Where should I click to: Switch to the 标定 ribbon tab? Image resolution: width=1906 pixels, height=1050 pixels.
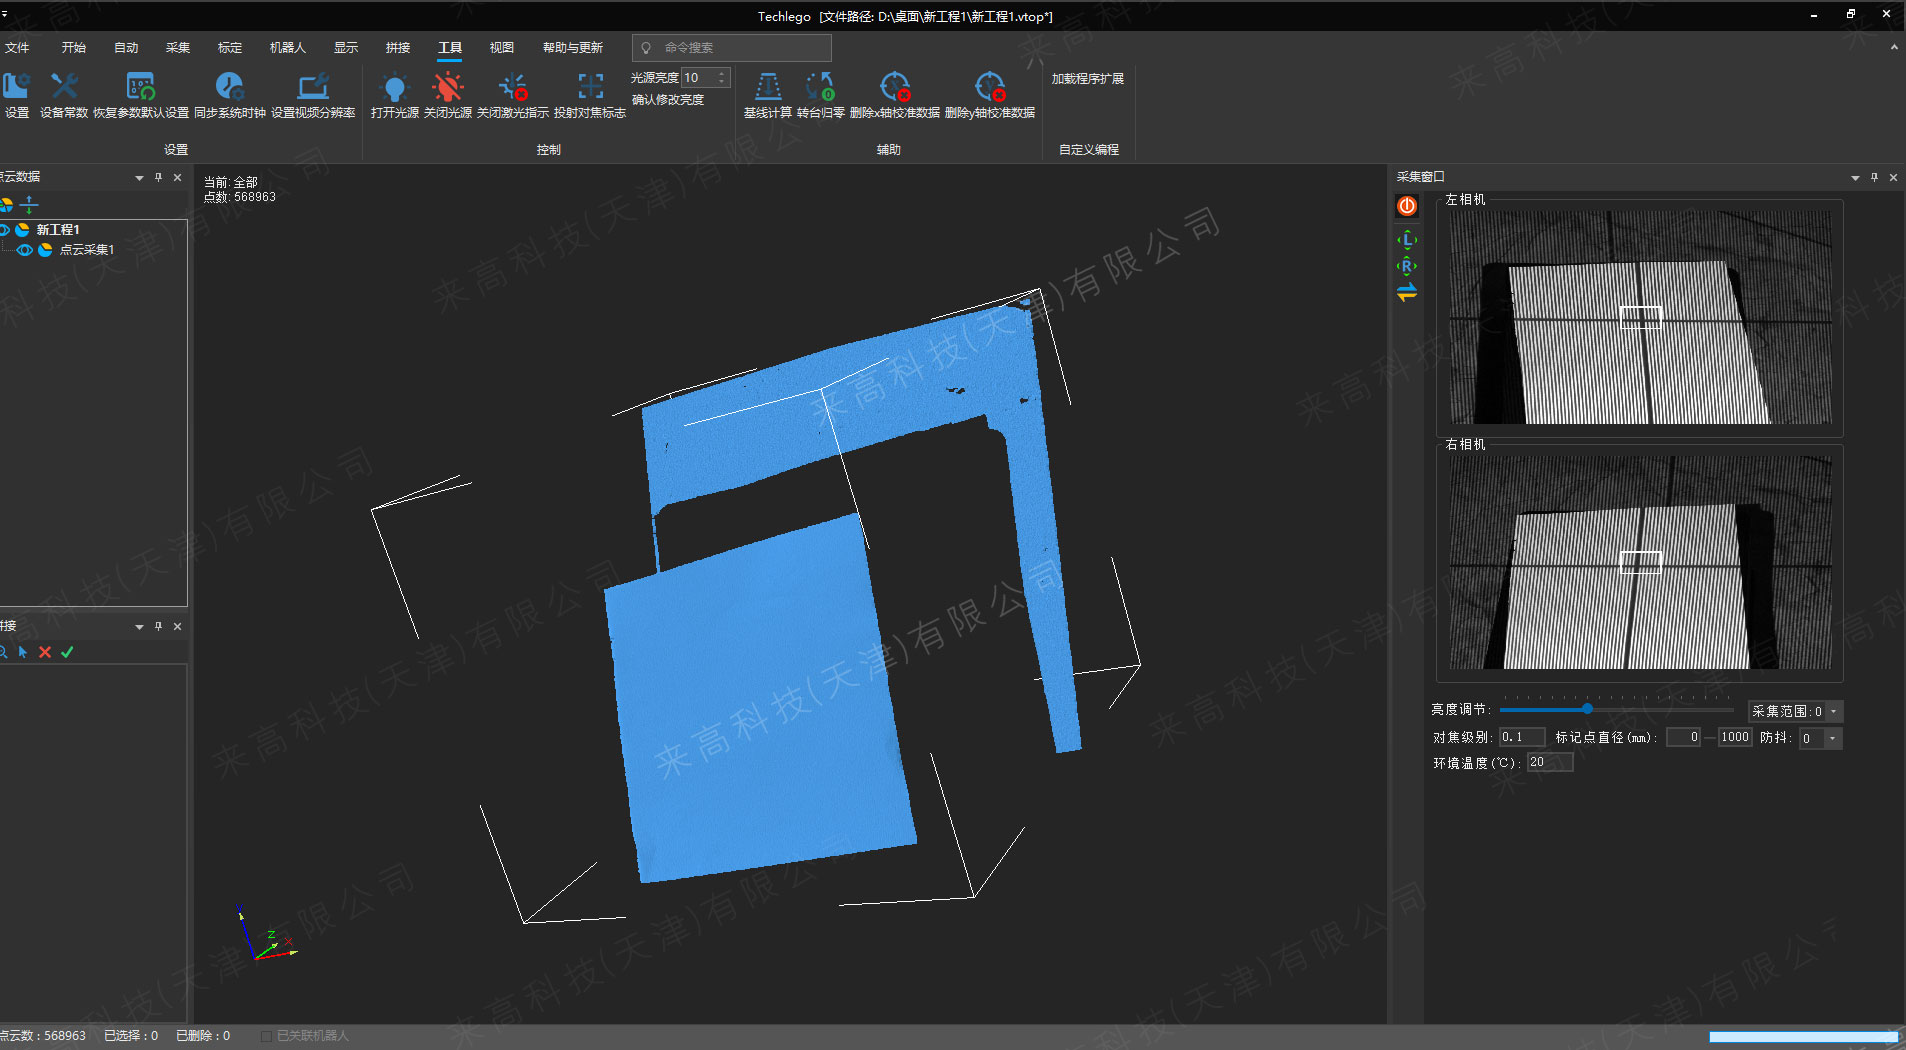(230, 48)
